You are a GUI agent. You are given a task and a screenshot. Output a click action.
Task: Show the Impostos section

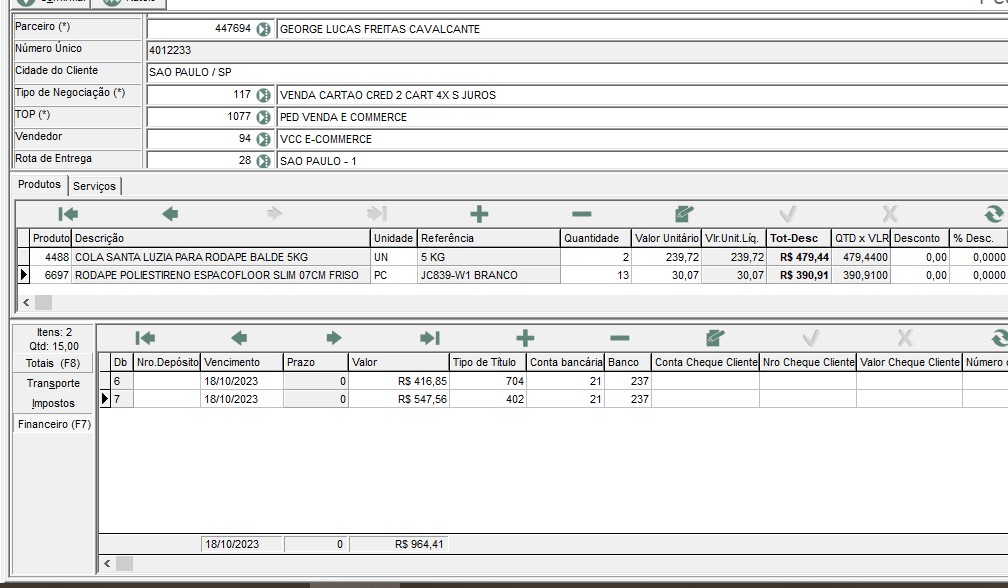pos(53,403)
